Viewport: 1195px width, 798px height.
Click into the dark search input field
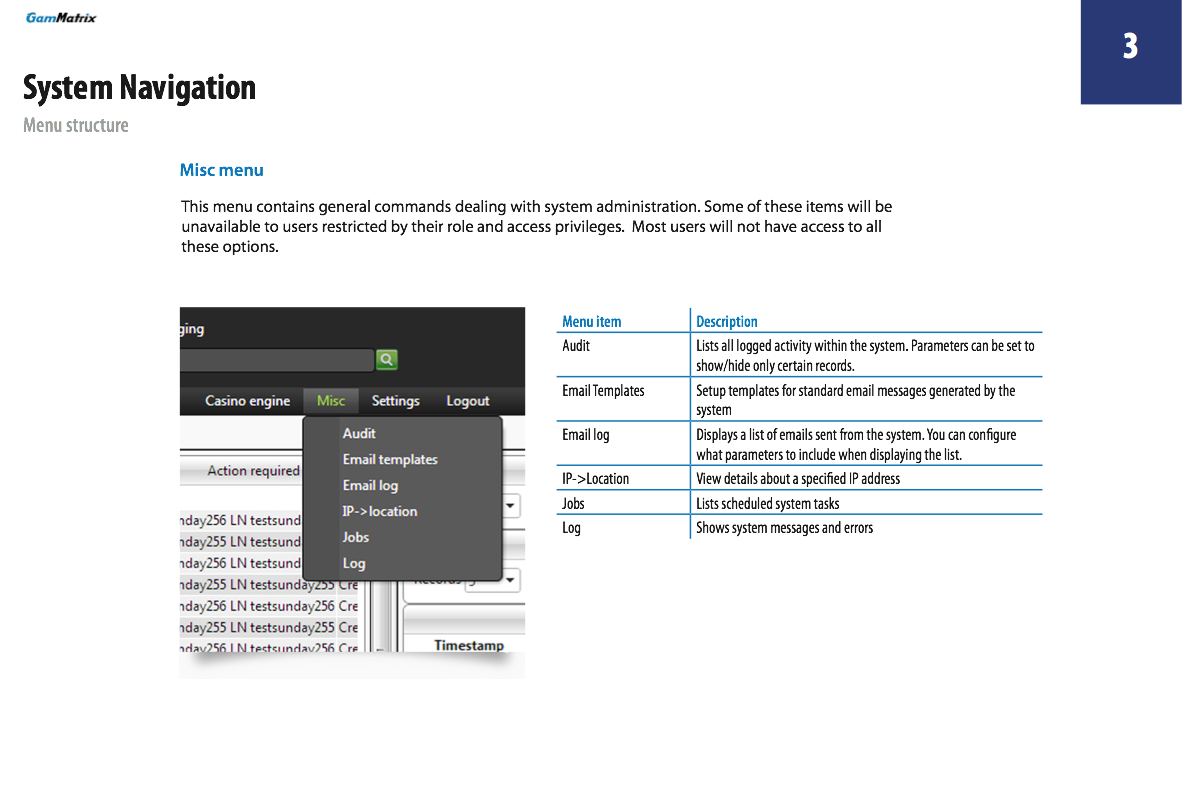coord(277,360)
